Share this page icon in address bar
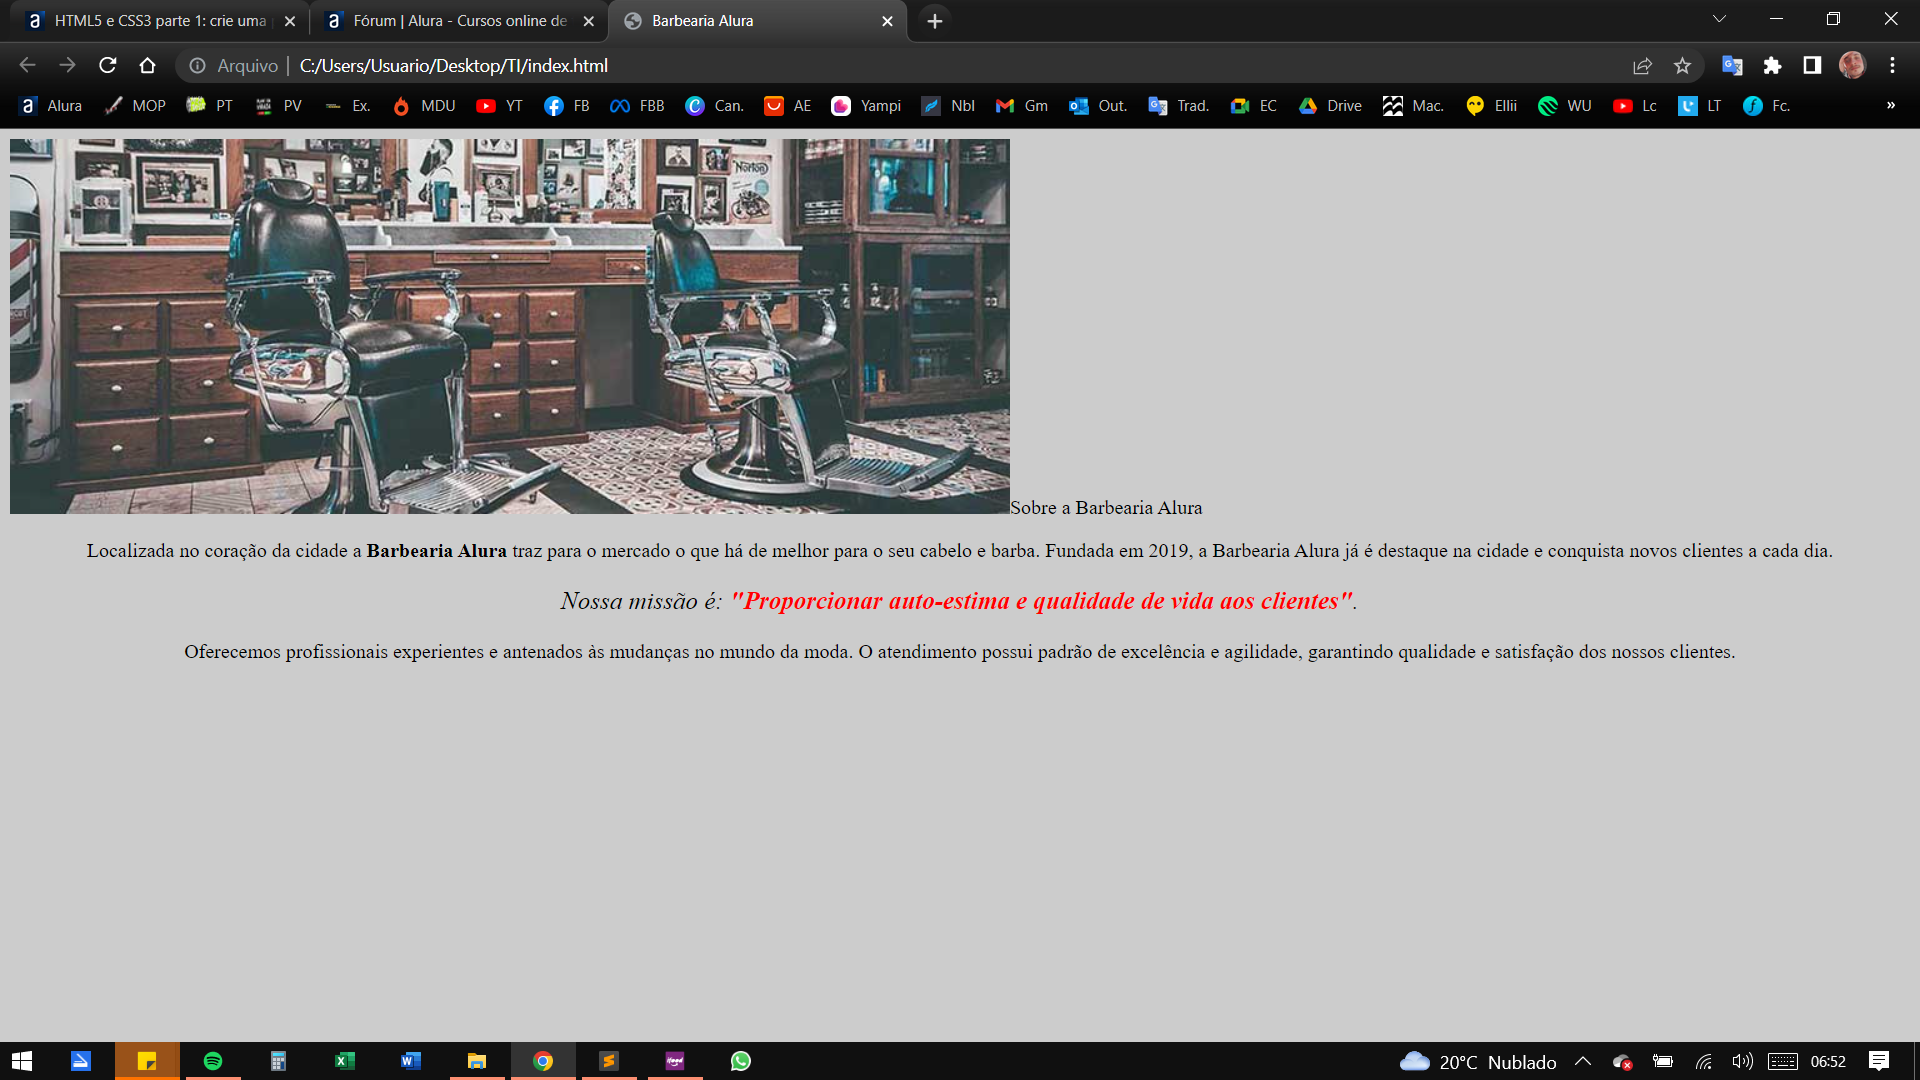The width and height of the screenshot is (1920, 1080). point(1642,65)
